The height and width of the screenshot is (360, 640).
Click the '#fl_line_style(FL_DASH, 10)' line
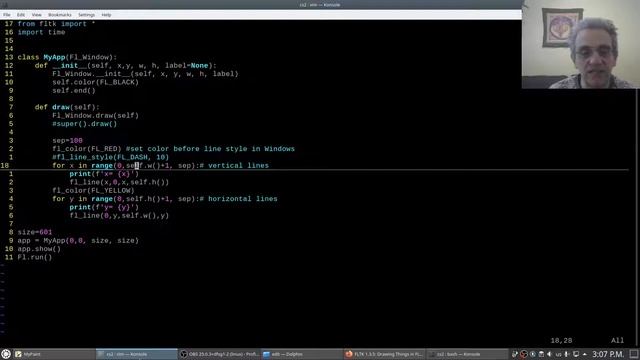110,157
